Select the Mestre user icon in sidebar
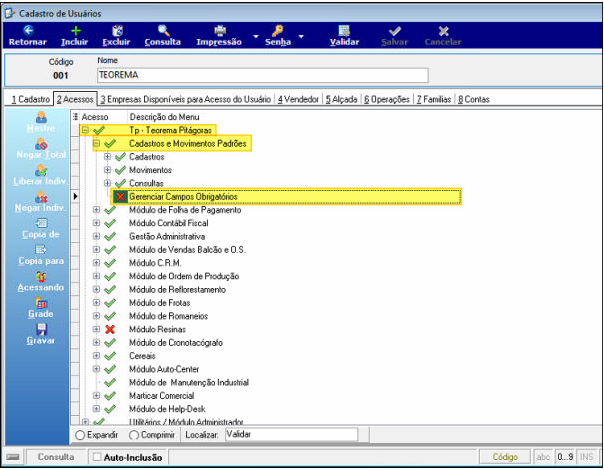The width and height of the screenshot is (604, 470). coord(41,117)
